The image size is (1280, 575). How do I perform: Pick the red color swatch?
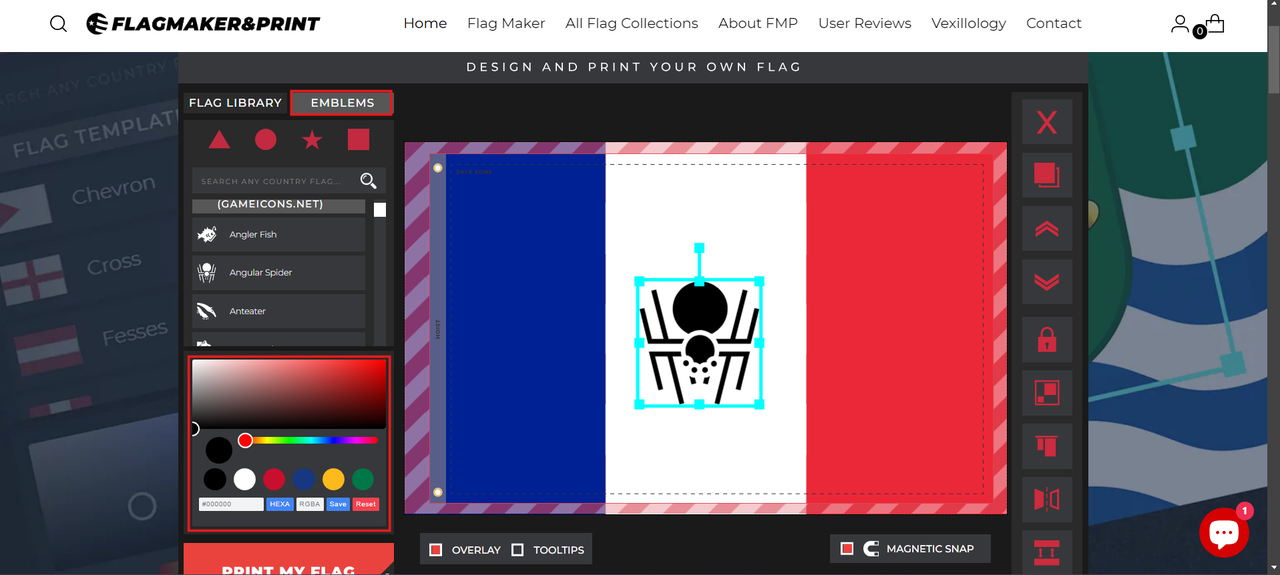(274, 479)
